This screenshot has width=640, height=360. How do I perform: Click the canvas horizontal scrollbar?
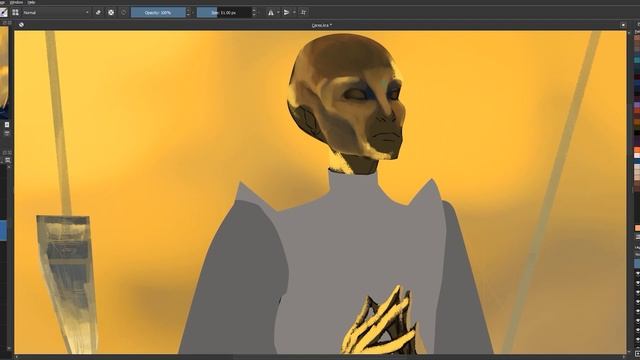pos(320,357)
